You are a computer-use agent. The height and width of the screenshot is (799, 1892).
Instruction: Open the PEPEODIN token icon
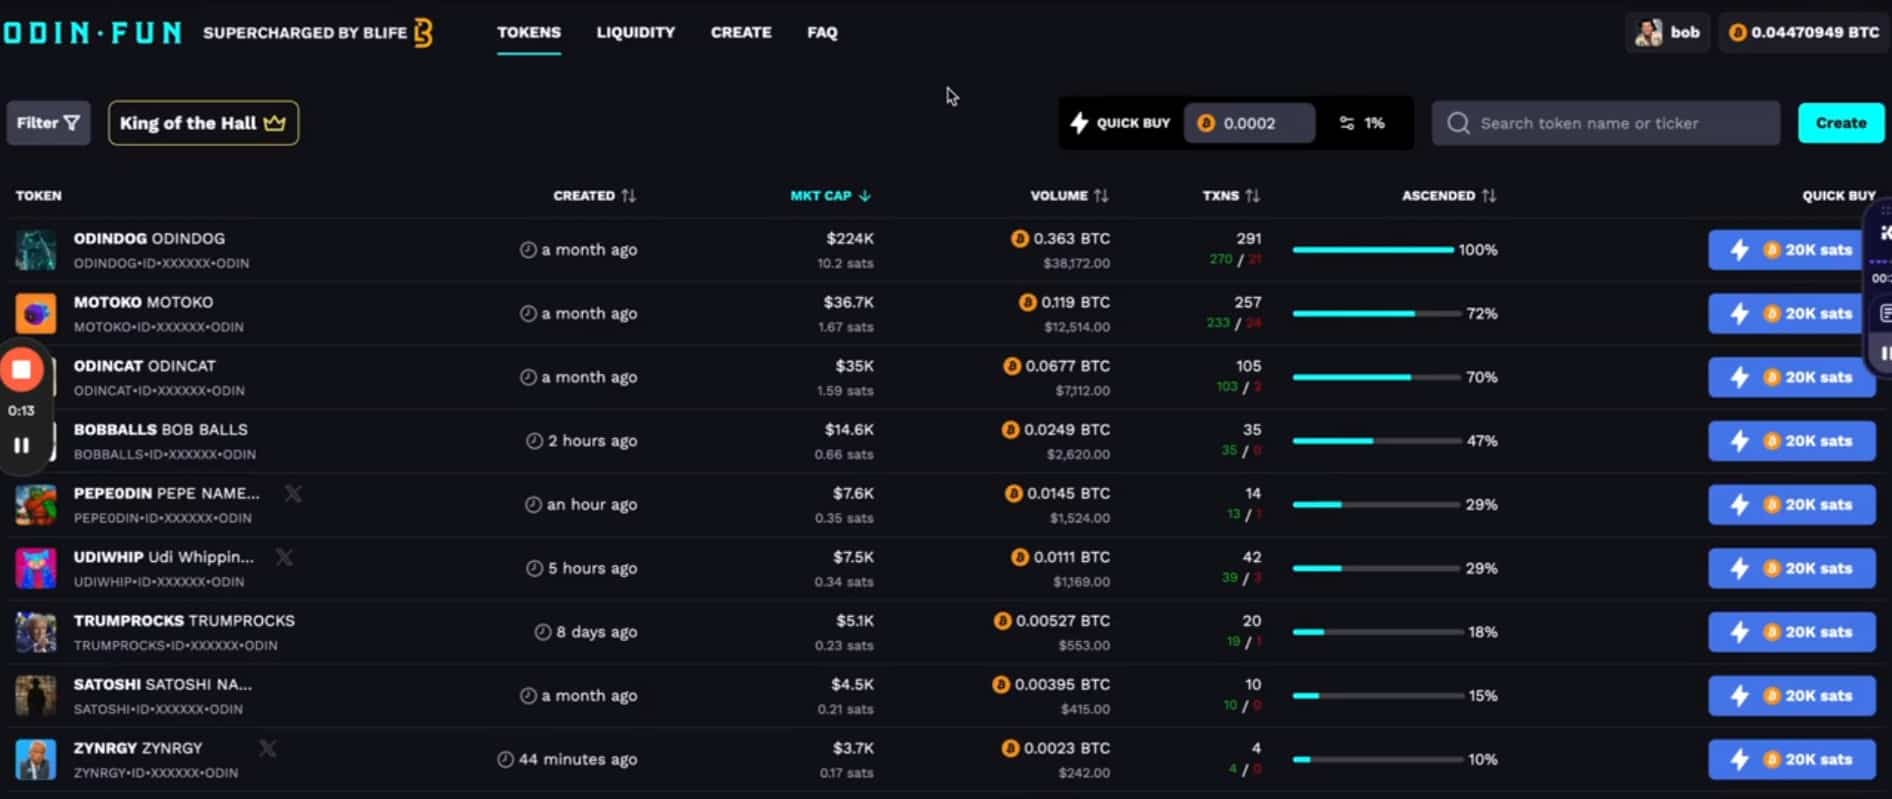(36, 505)
